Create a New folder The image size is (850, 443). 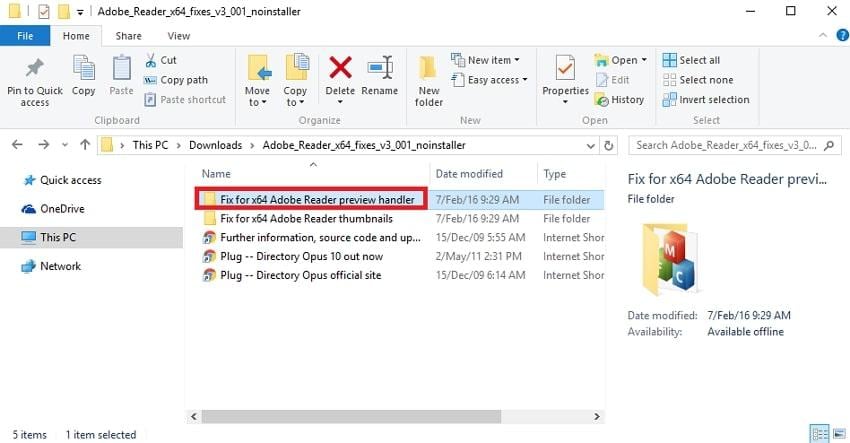429,81
